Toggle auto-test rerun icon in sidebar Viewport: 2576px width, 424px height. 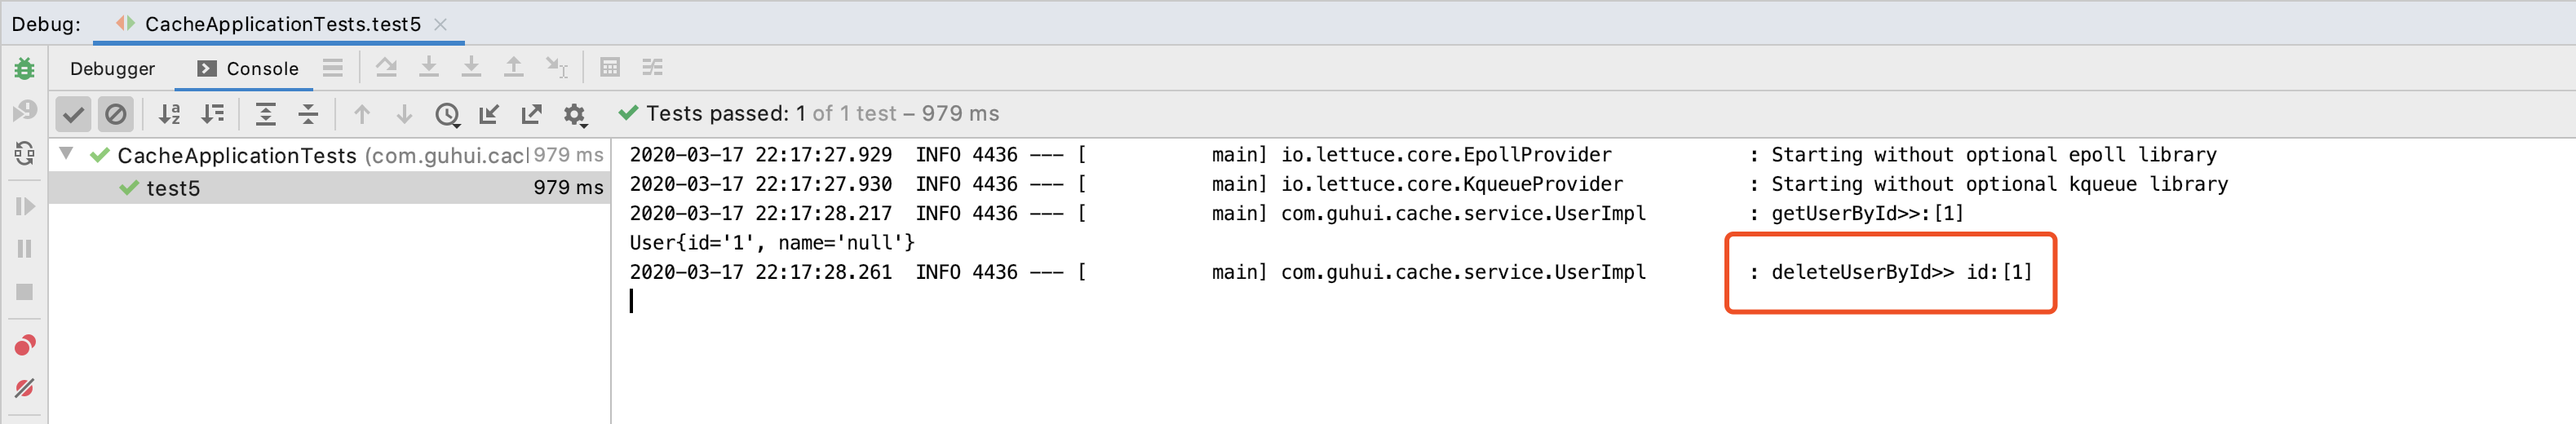(24, 153)
